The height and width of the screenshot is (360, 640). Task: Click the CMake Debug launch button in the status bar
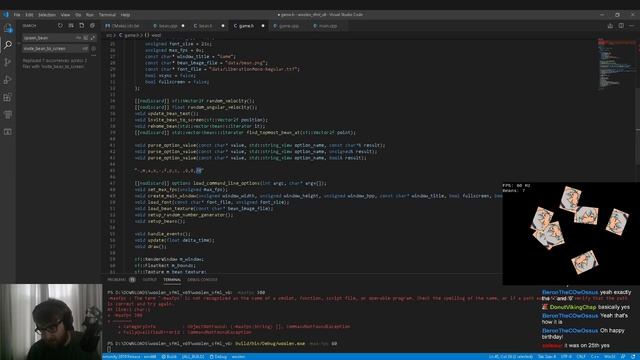coord(218,357)
